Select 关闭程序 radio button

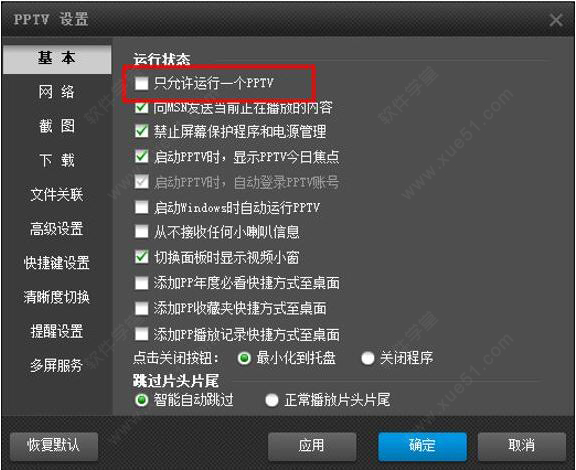point(367,358)
